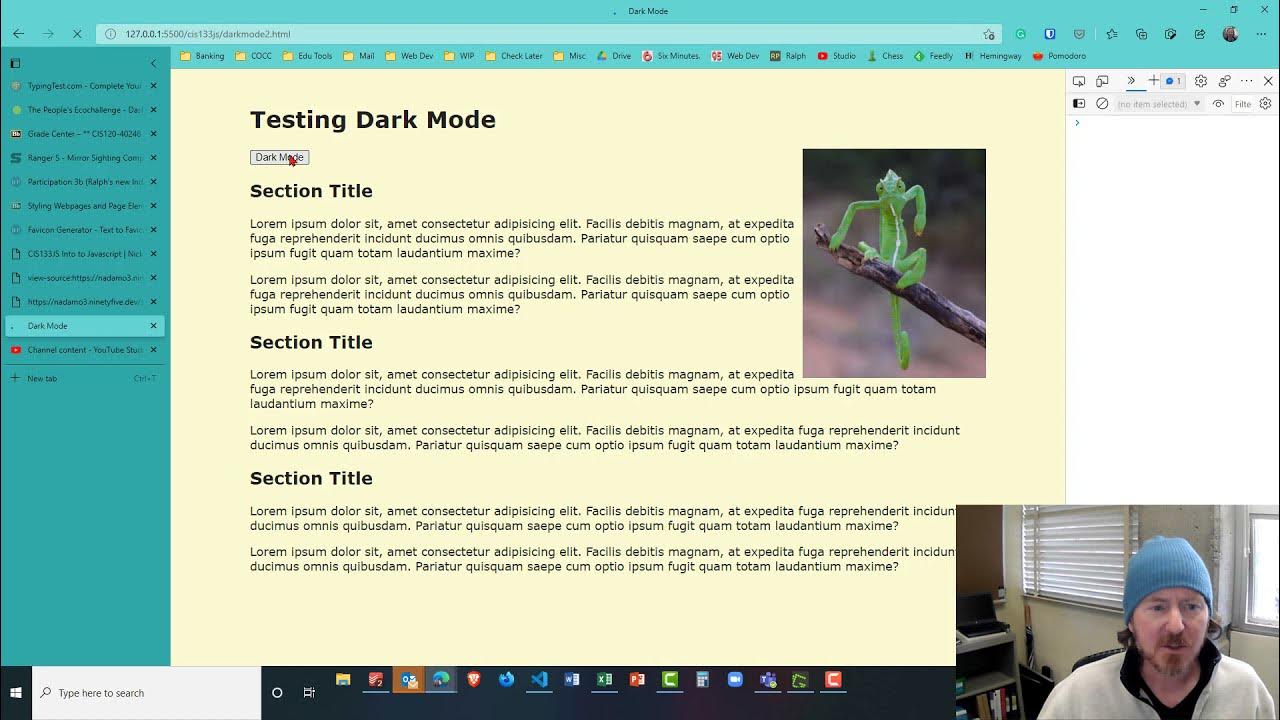The height and width of the screenshot is (720, 1280).
Task: Open the WIP bookmarks folder
Action: [x=459, y=56]
